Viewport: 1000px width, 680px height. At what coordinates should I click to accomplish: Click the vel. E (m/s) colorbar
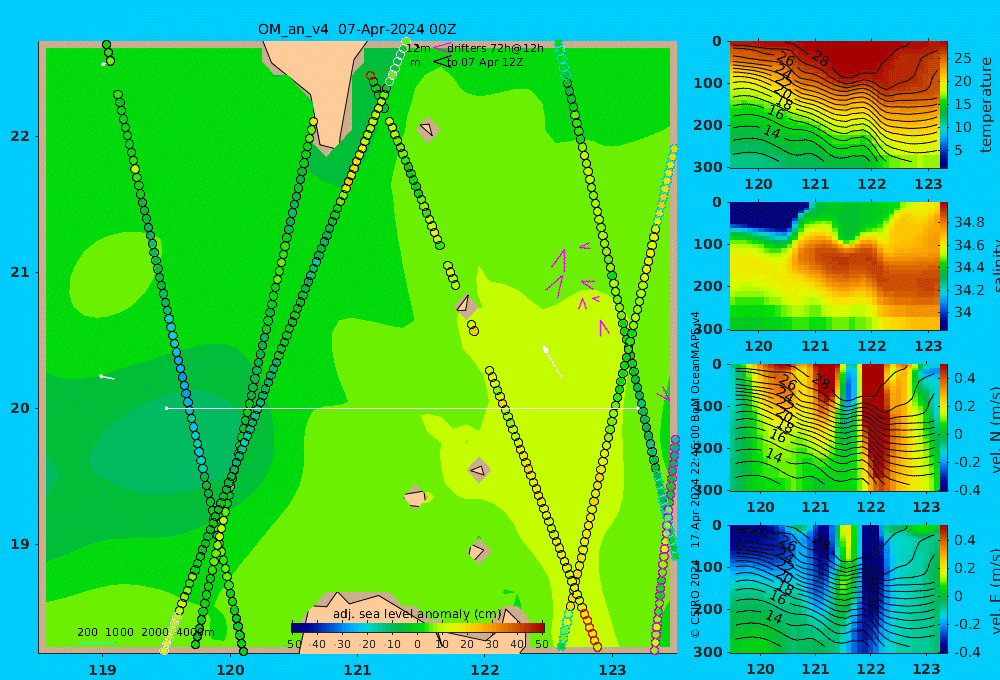[944, 589]
